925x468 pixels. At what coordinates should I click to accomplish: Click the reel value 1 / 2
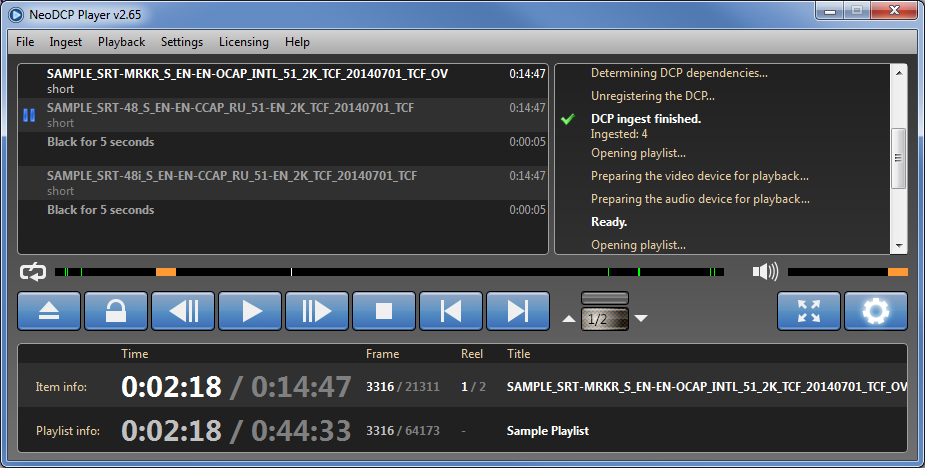click(474, 387)
